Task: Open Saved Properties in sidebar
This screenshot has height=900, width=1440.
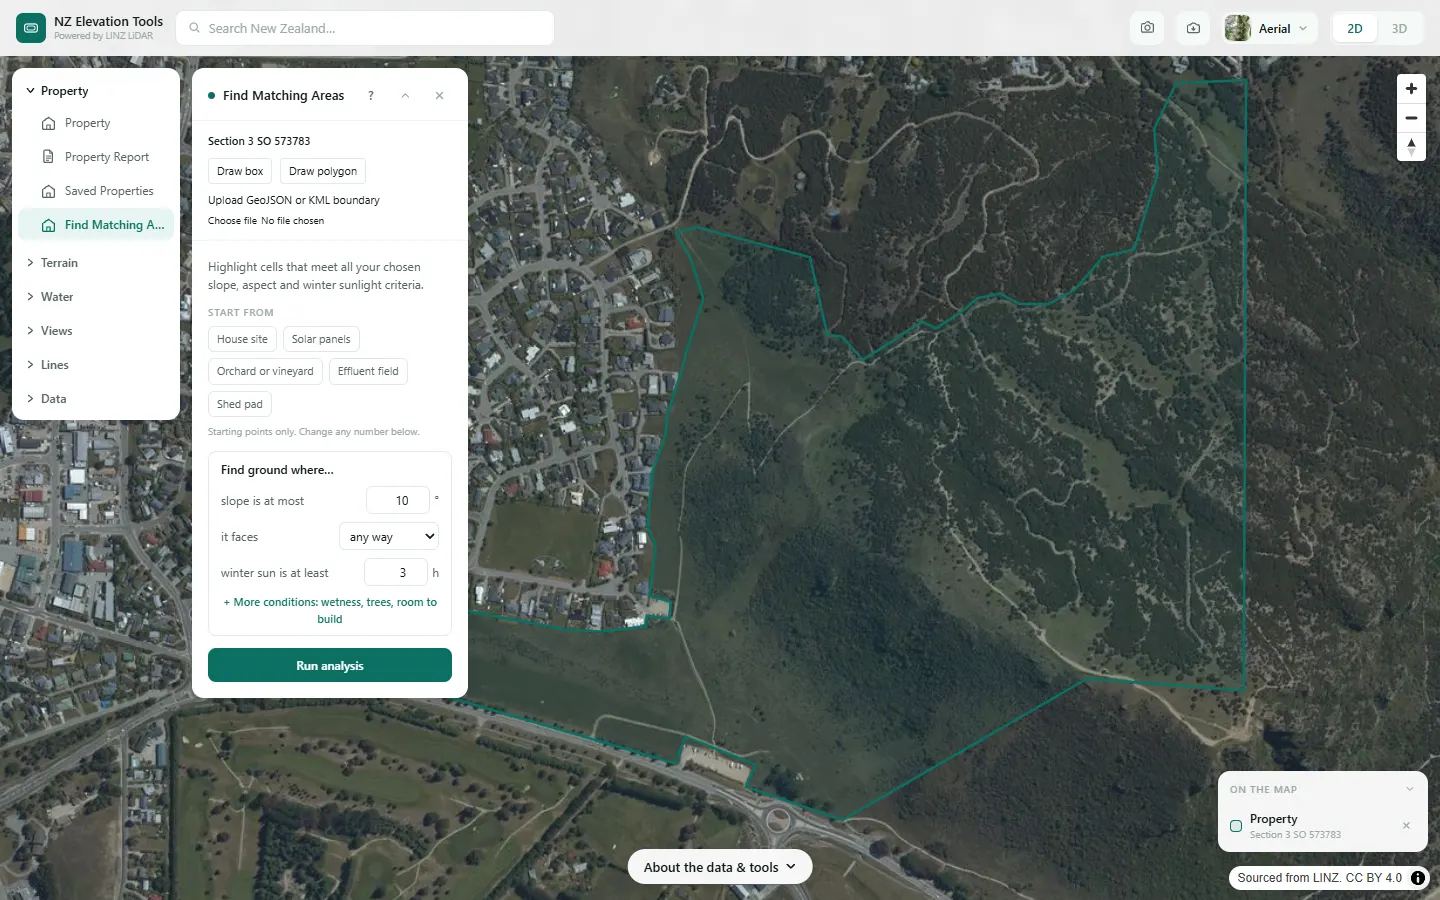Action: click(96, 191)
